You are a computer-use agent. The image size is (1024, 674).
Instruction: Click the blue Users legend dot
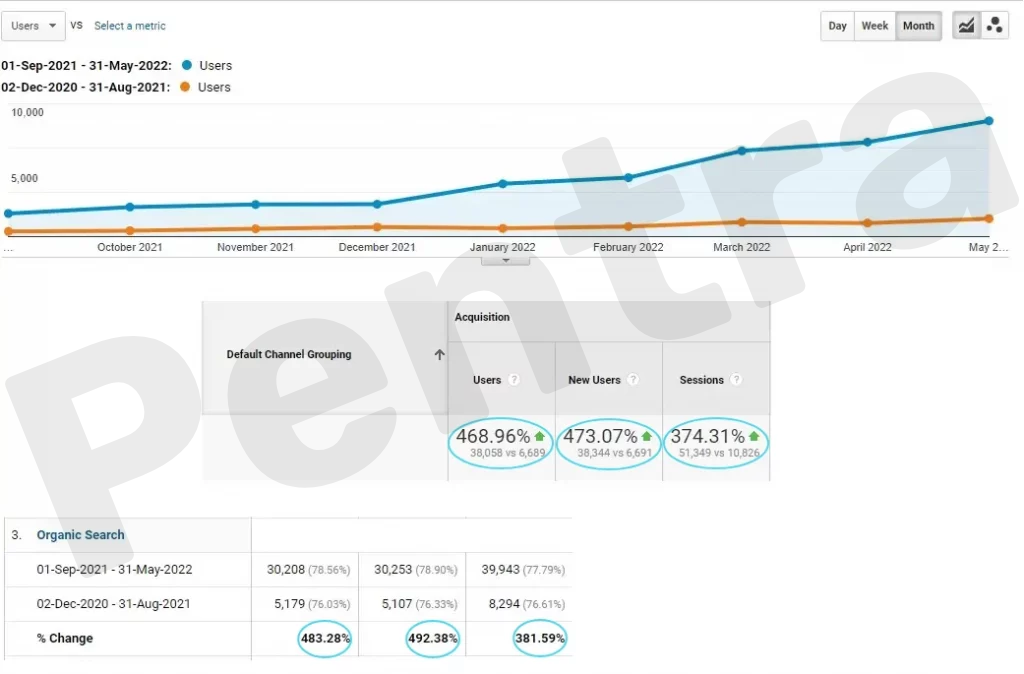tap(187, 65)
